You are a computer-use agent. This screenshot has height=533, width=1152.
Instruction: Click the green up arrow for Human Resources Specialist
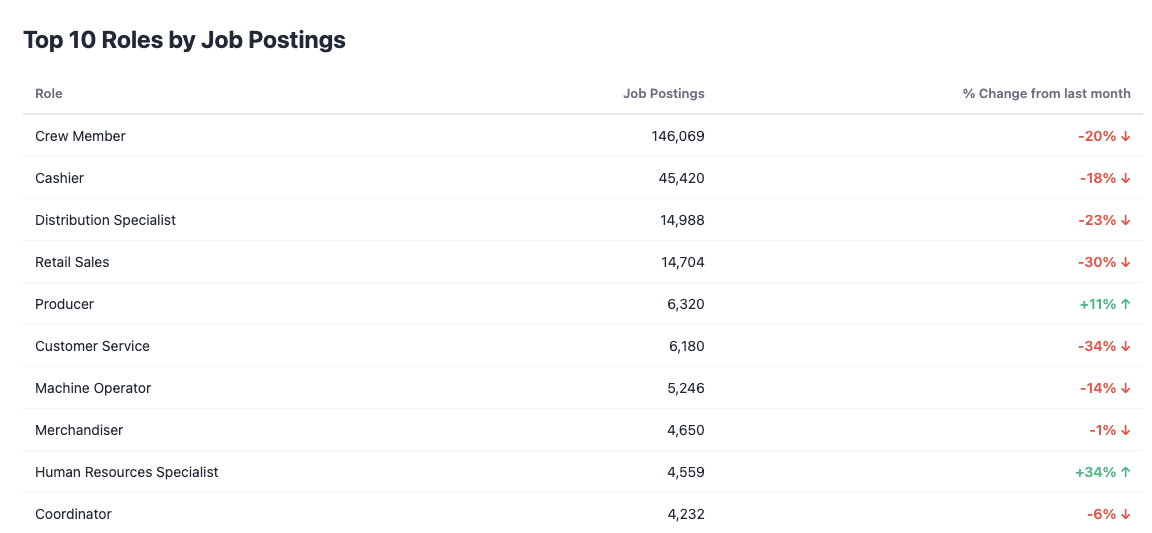click(1126, 472)
